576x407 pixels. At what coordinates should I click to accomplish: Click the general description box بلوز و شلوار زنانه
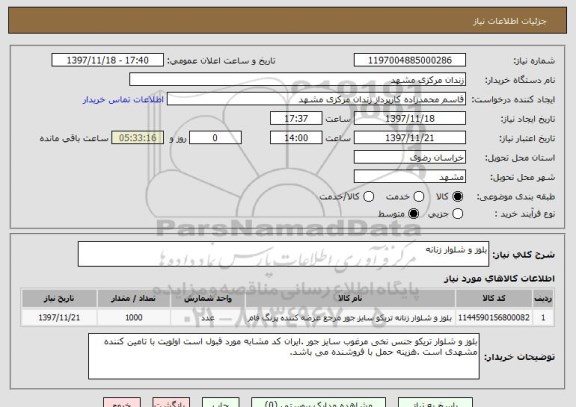pyautogui.click(x=283, y=254)
